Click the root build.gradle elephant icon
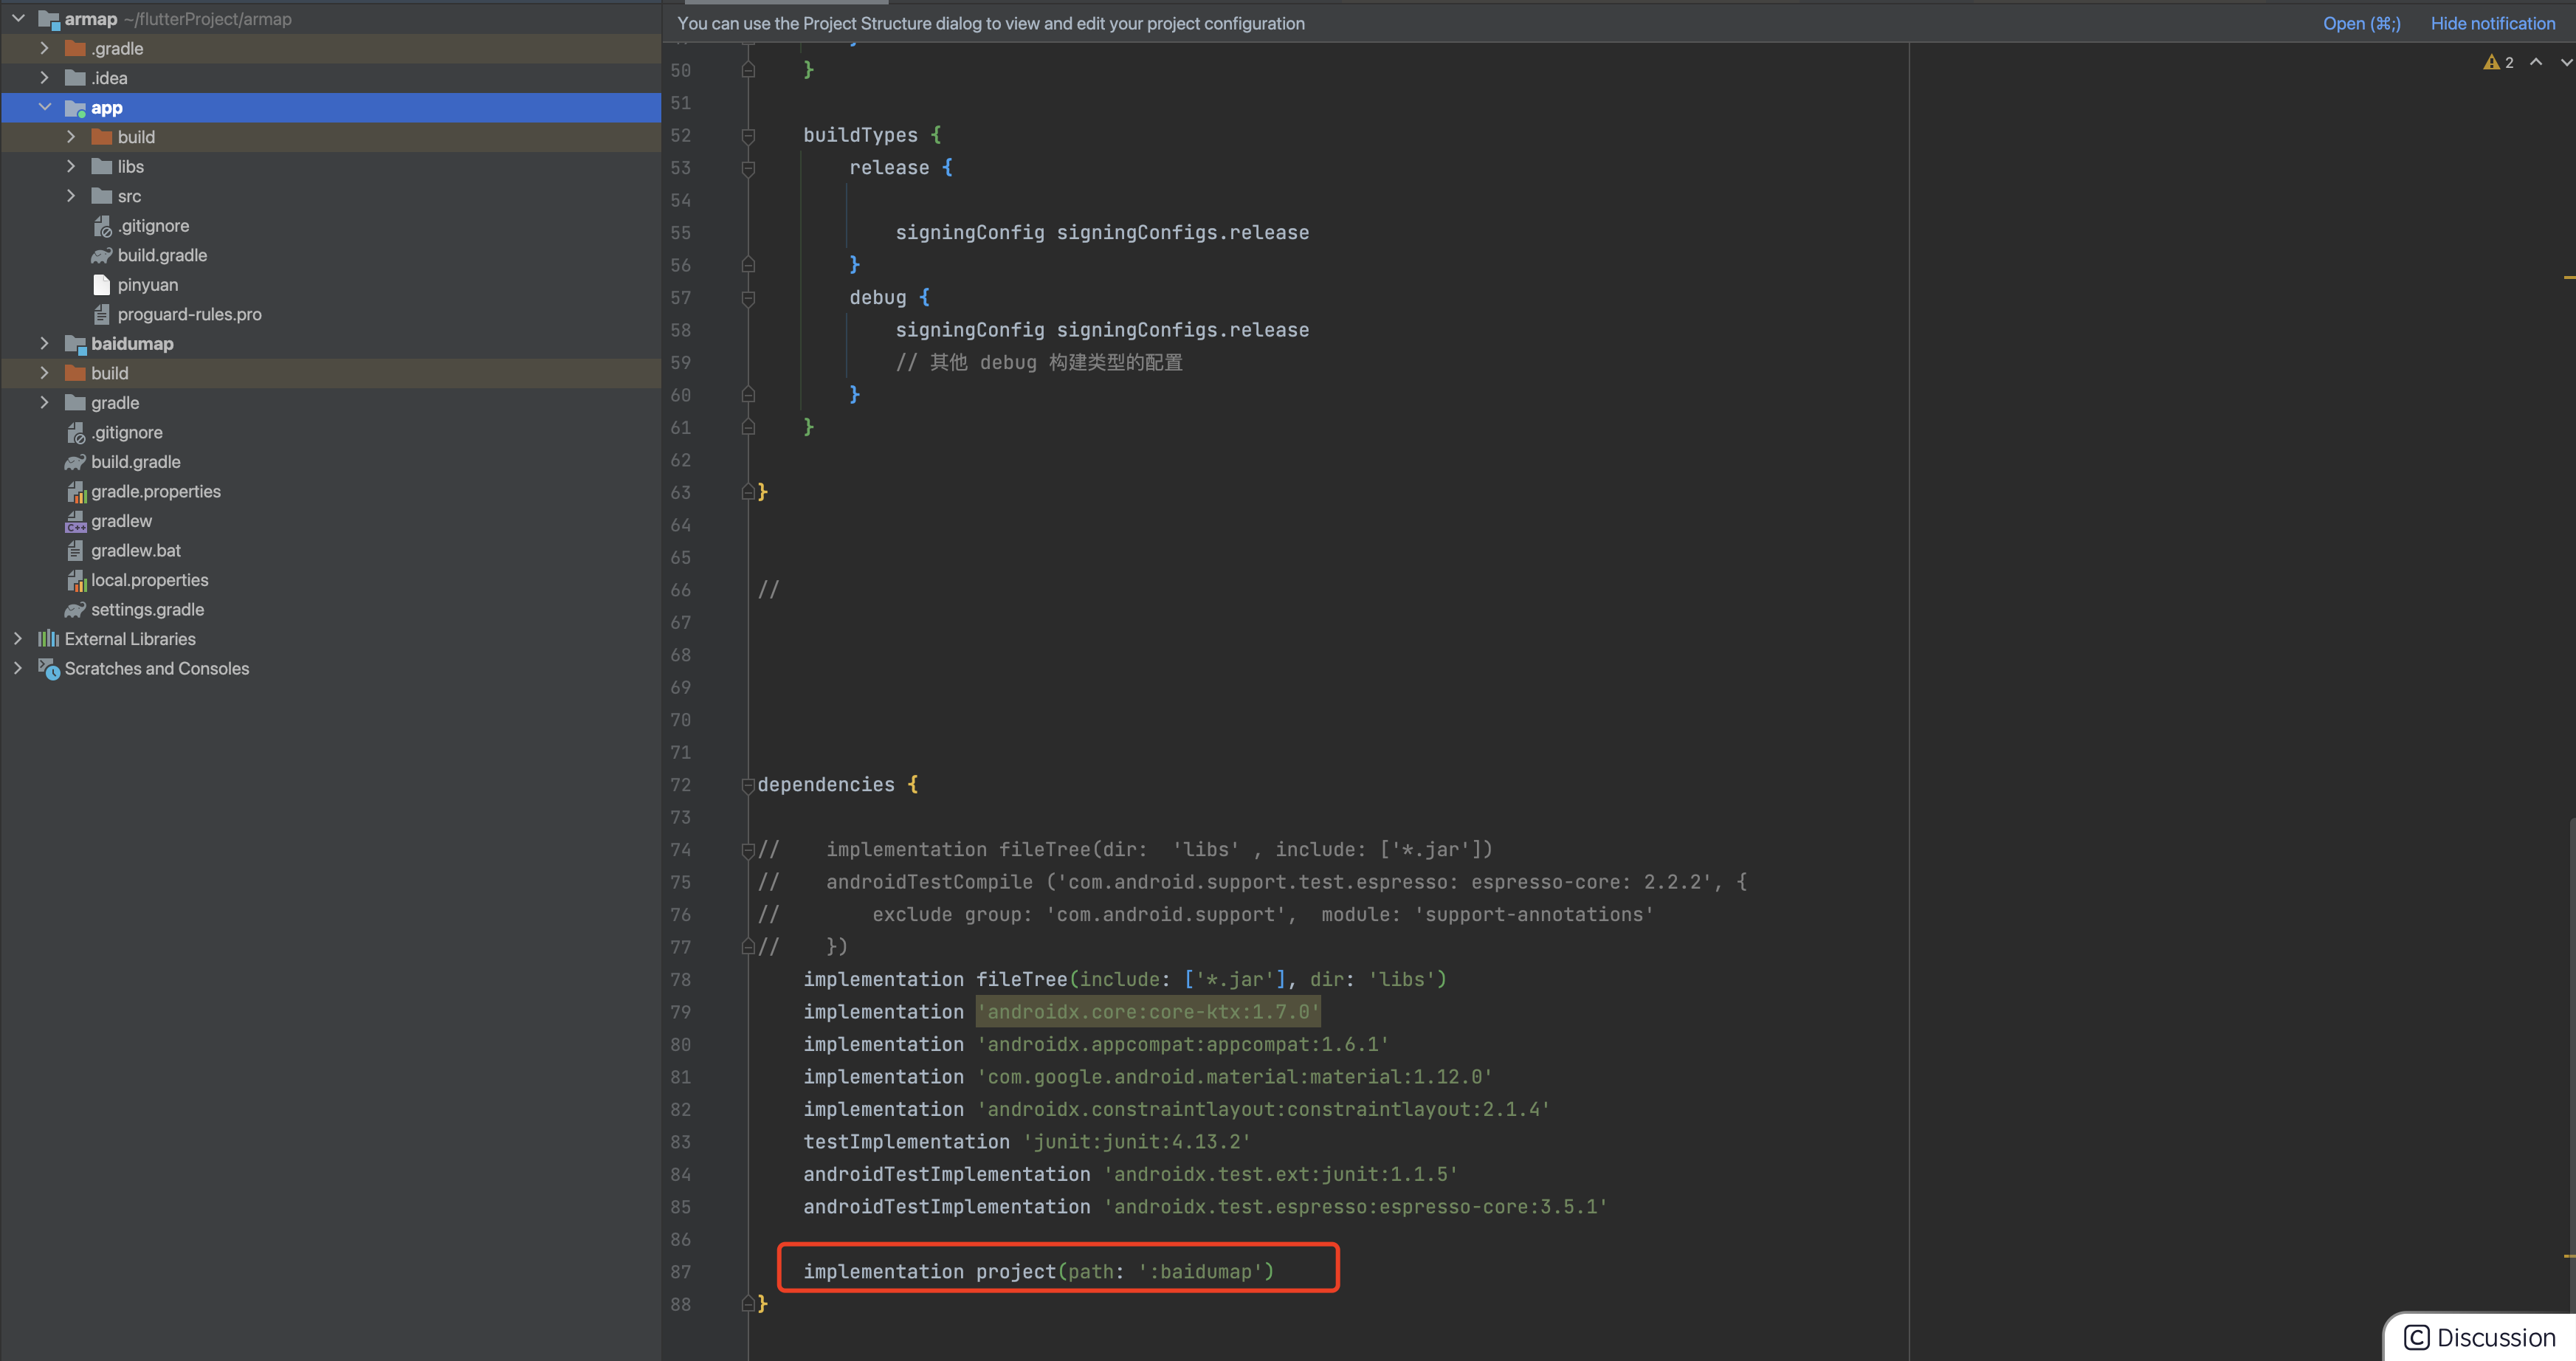The image size is (2576, 1361). (75, 462)
